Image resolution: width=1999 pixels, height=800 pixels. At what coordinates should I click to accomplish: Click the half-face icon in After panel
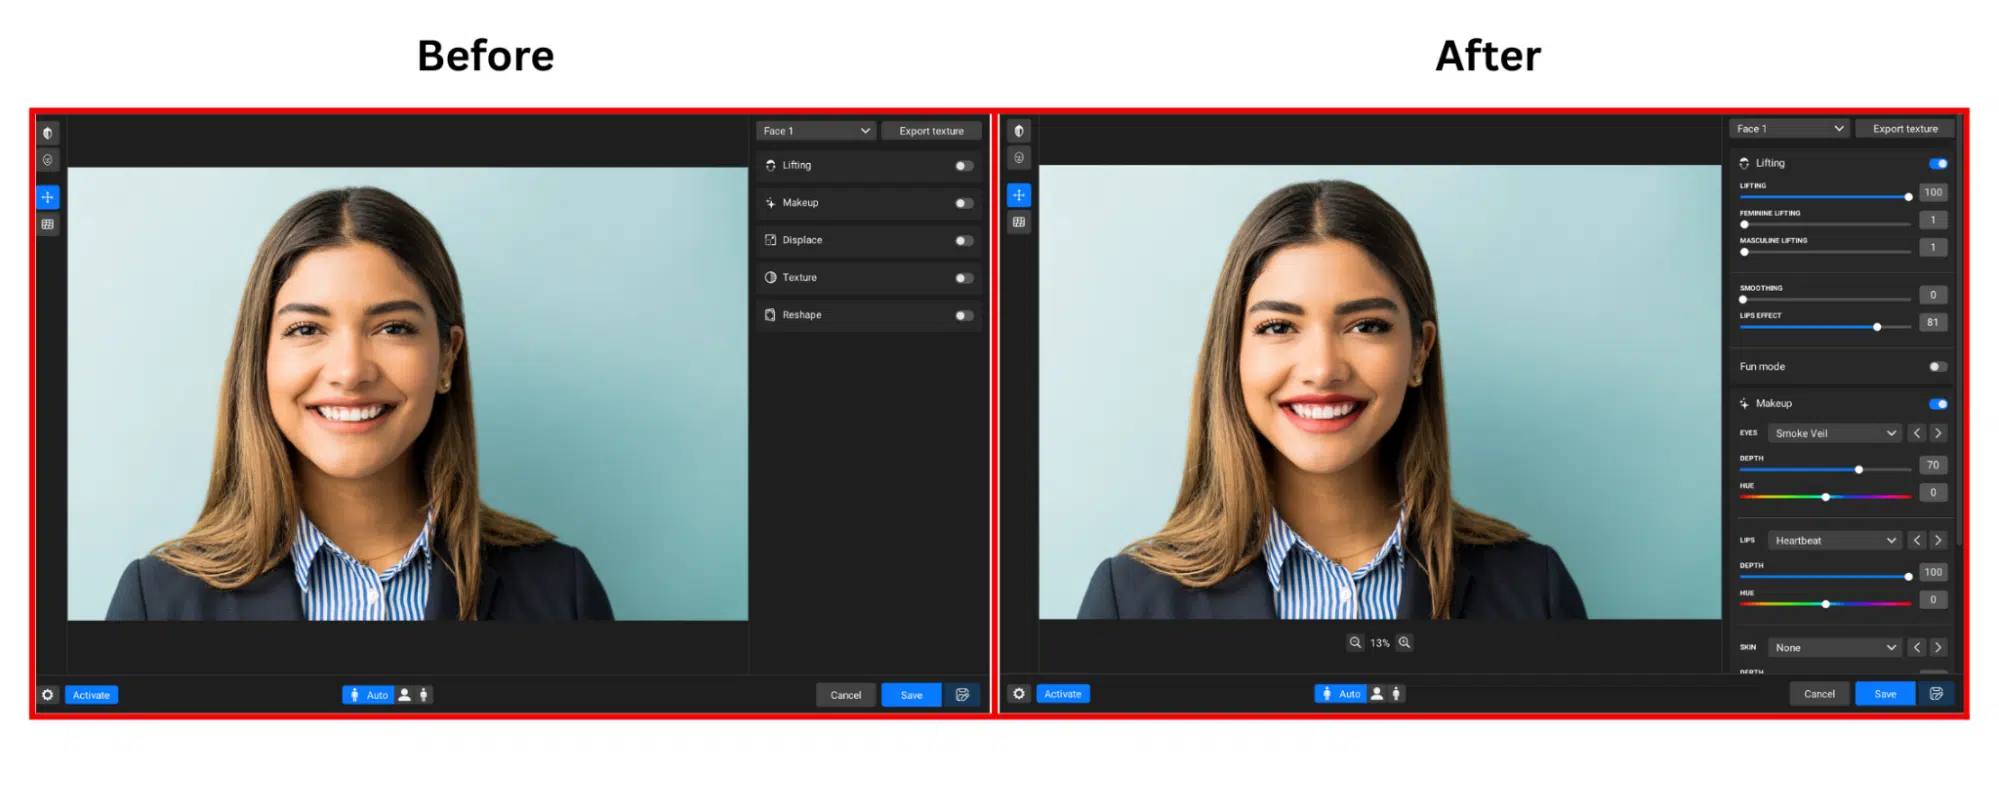tap(1019, 131)
